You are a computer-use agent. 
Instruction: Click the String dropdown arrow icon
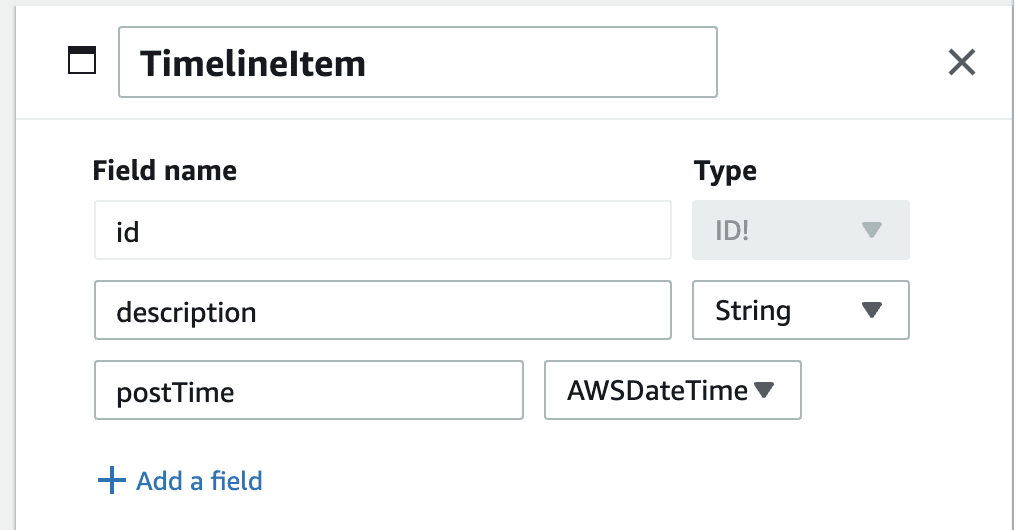[x=872, y=310]
